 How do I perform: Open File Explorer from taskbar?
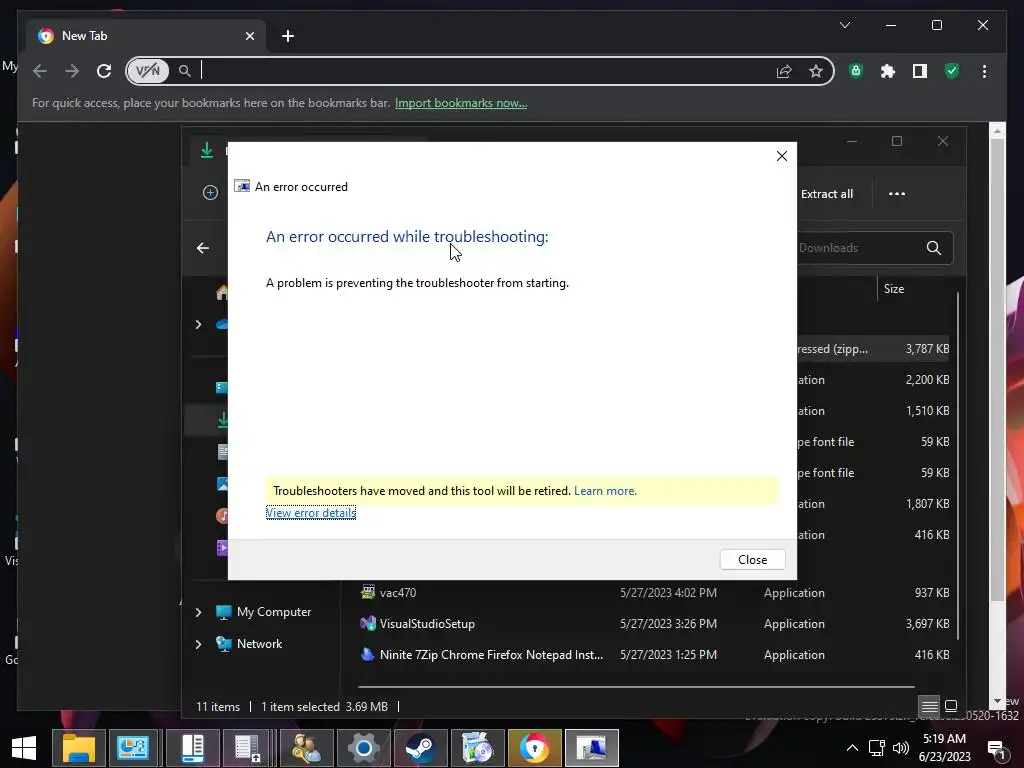[x=78, y=748]
